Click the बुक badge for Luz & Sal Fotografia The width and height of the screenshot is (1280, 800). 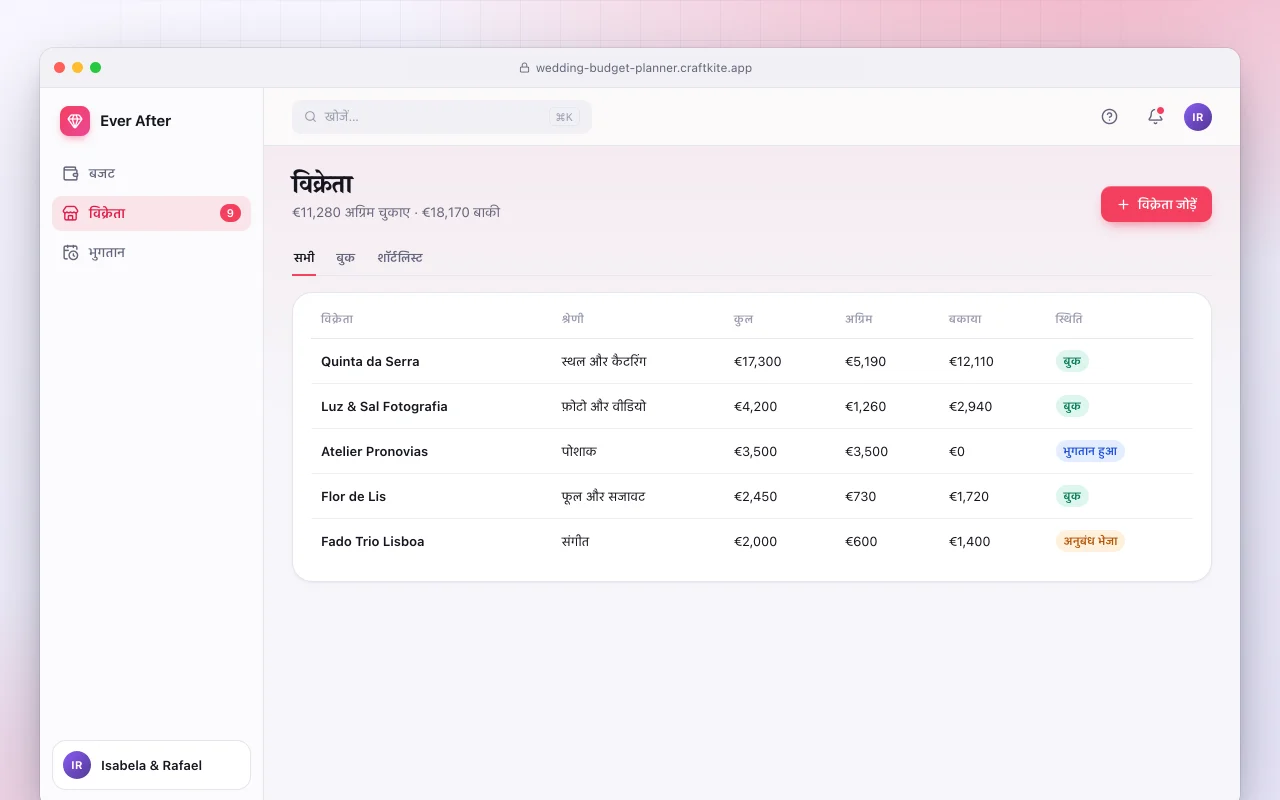(1072, 406)
